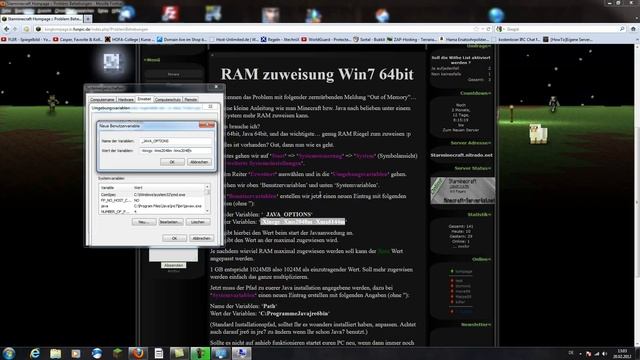Select the Erweitert tab
This screenshot has height=360, width=640.
point(144,99)
